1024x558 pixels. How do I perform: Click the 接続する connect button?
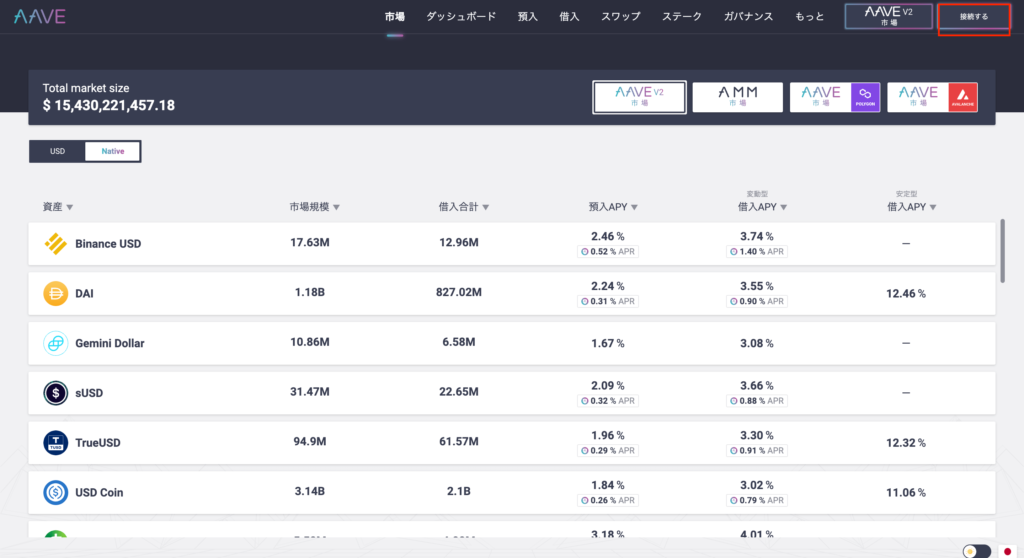(974, 17)
